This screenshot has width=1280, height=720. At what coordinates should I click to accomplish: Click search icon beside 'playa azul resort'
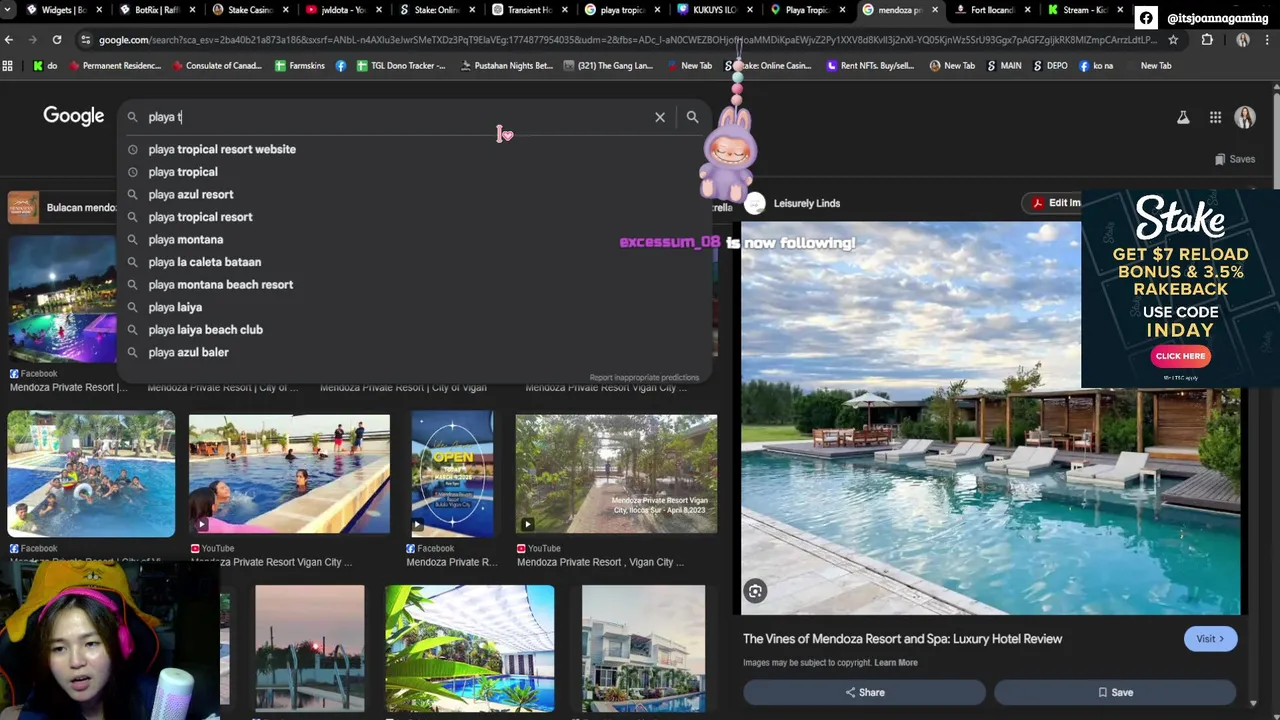[132, 194]
